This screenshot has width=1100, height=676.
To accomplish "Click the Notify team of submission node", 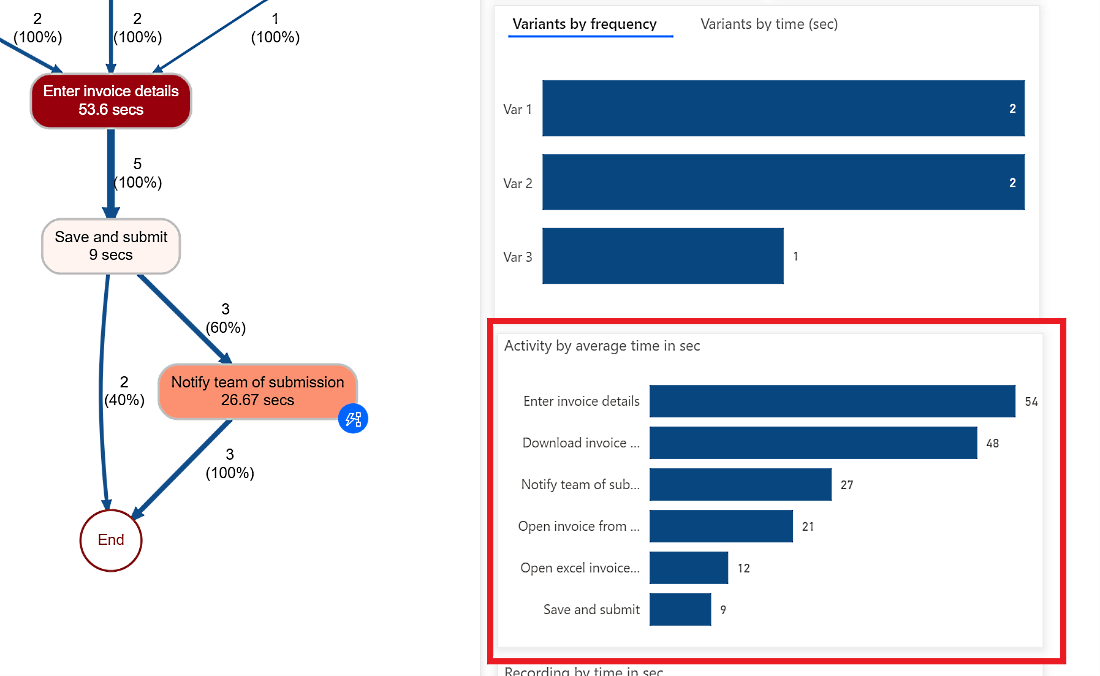I will pos(257,391).
